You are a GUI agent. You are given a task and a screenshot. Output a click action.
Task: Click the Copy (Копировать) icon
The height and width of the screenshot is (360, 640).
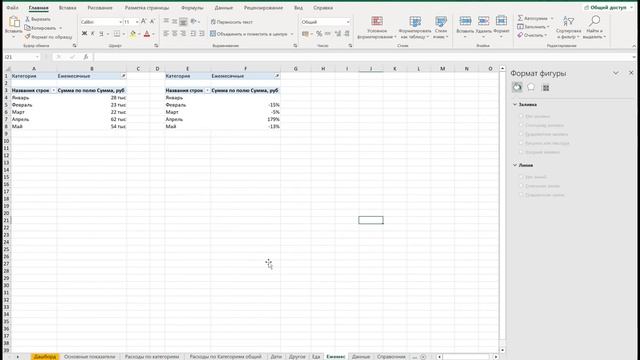(x=27, y=28)
